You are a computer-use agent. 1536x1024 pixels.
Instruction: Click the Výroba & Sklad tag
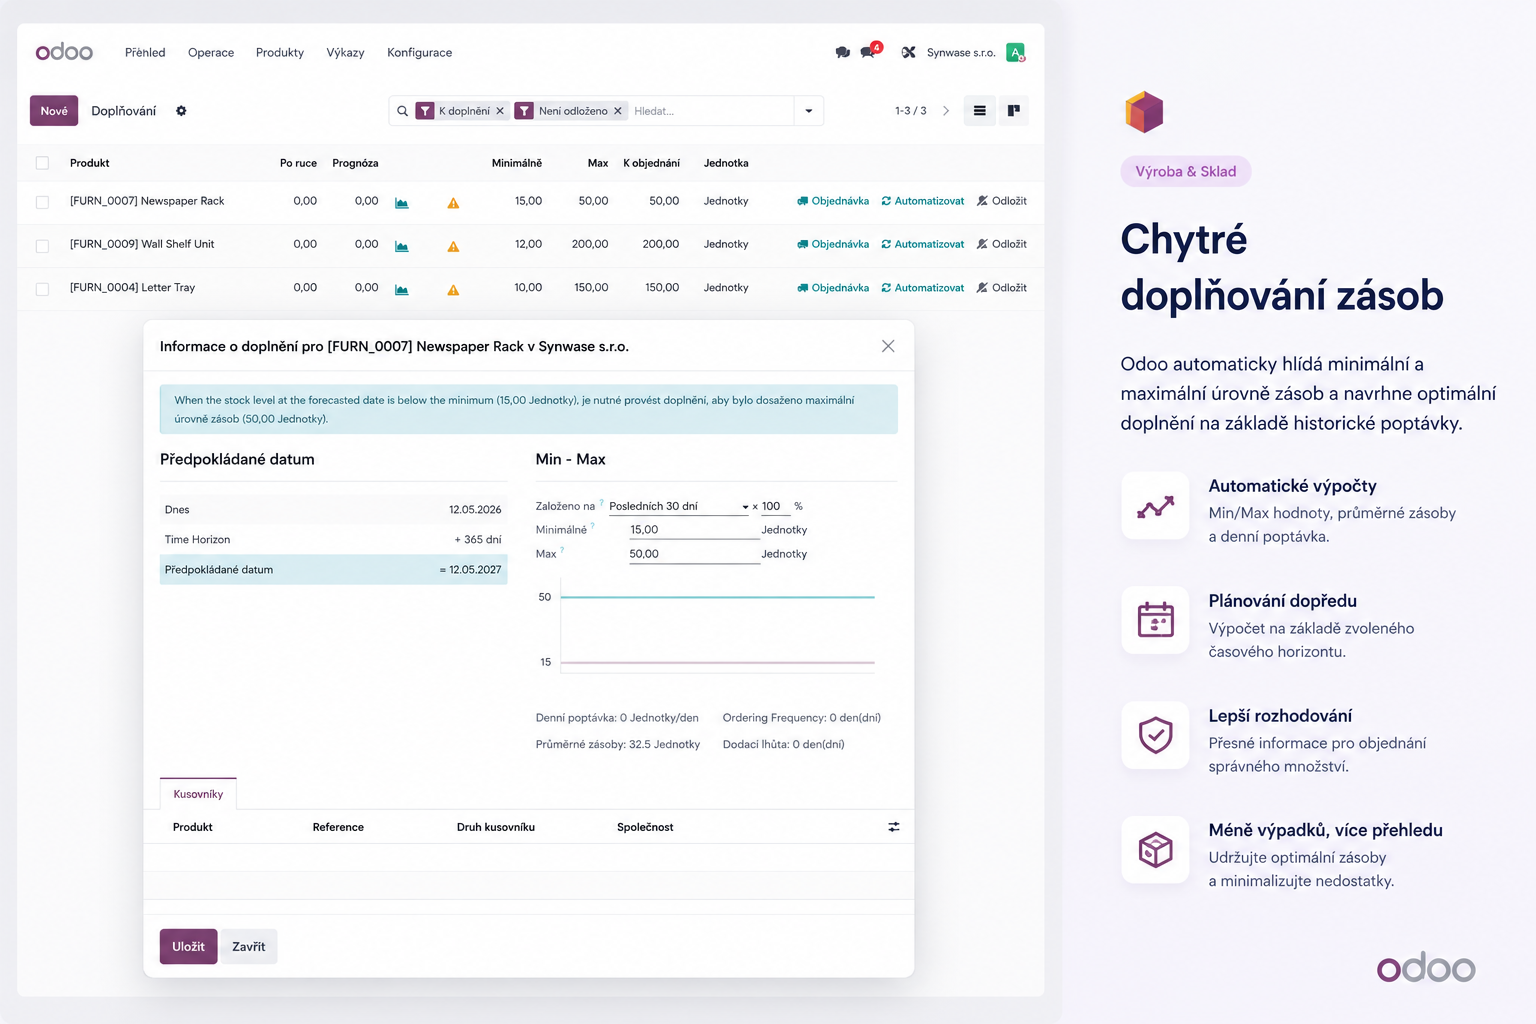(1186, 171)
